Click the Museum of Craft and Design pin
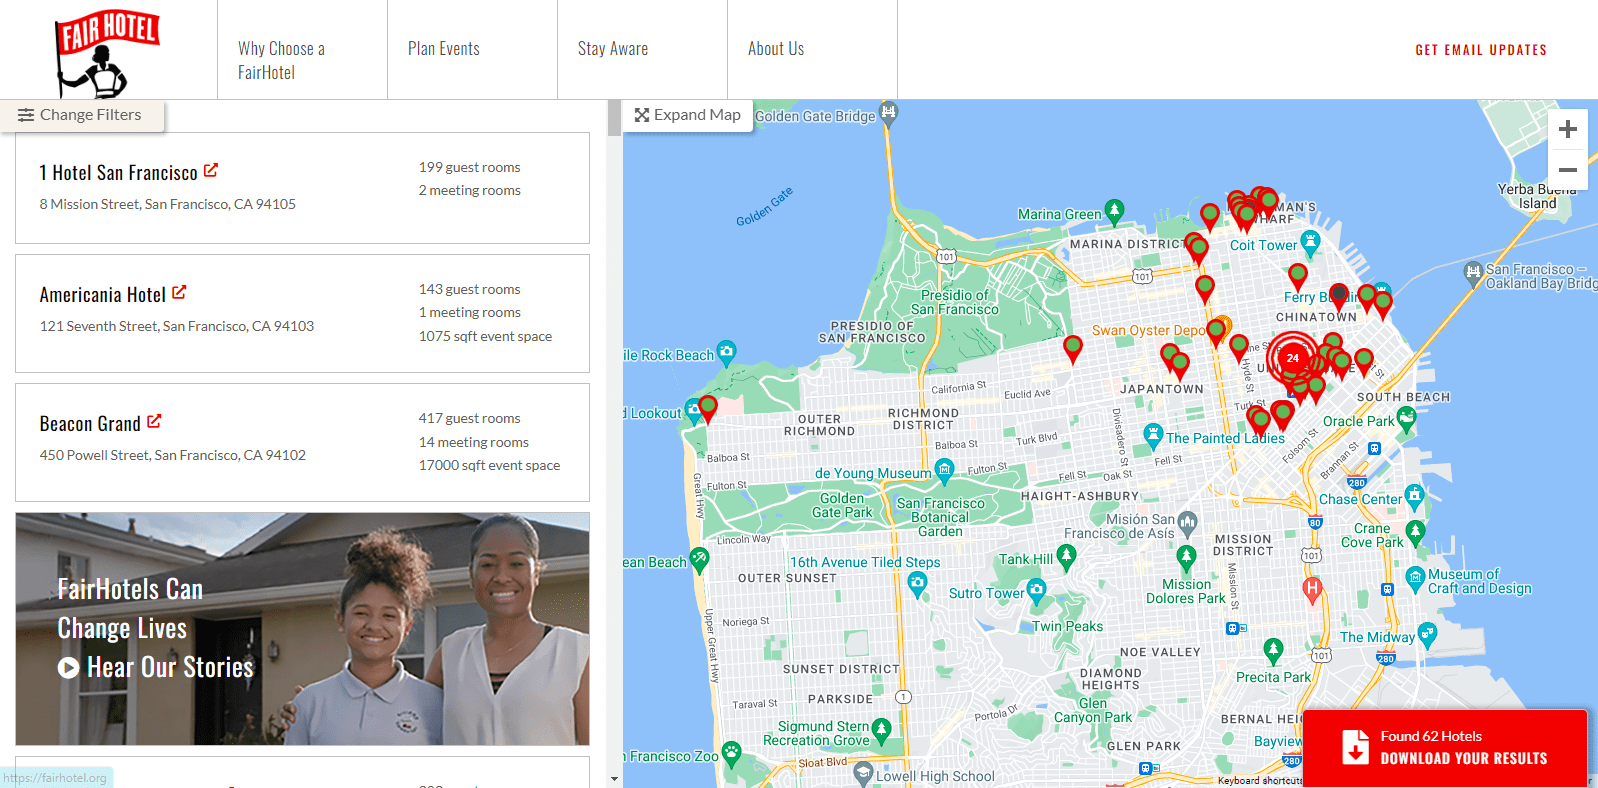Image resolution: width=1598 pixels, height=788 pixels. [1415, 578]
